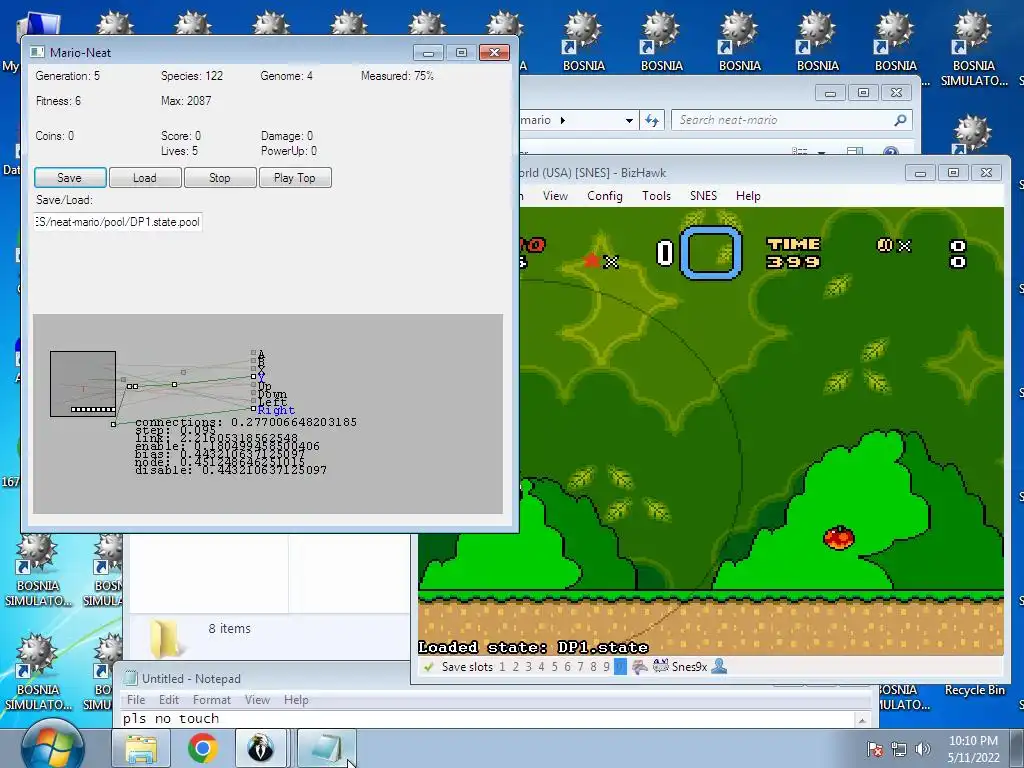
Task: Select save slot 5 in BizHawk status bar
Action: (x=554, y=667)
